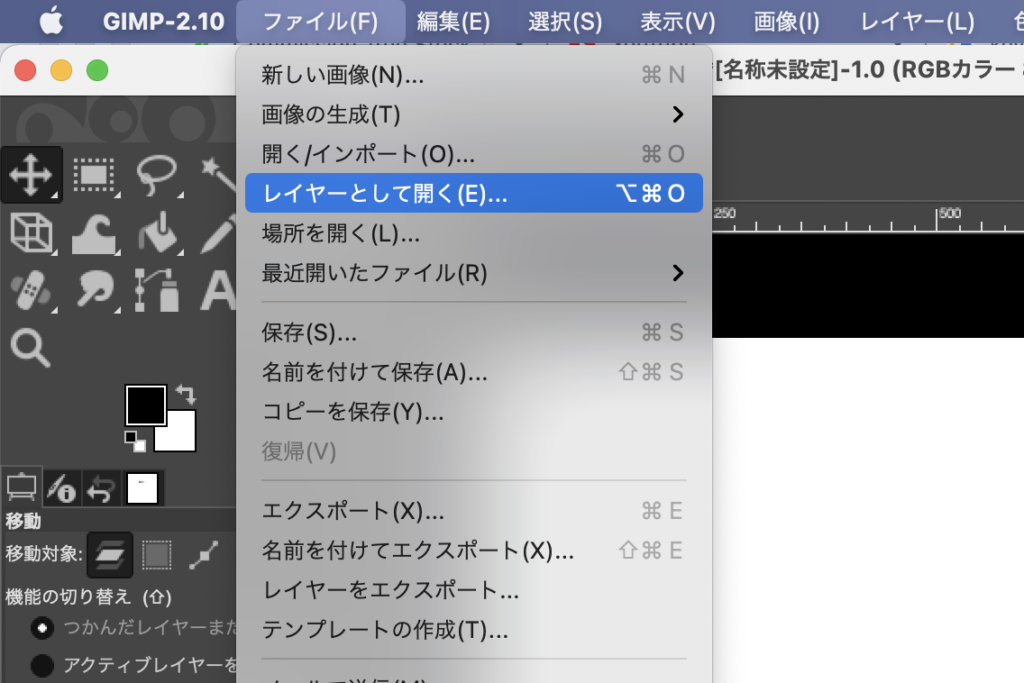Select the Bucket Fill tool

157,233
